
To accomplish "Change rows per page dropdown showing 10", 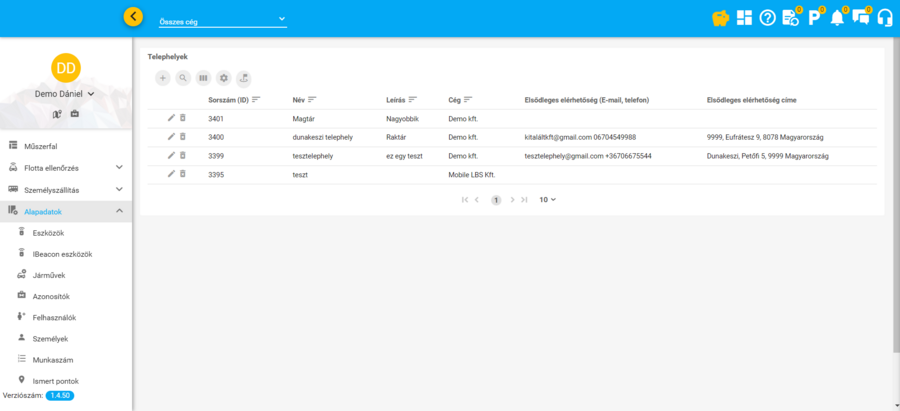I will click(x=547, y=200).
